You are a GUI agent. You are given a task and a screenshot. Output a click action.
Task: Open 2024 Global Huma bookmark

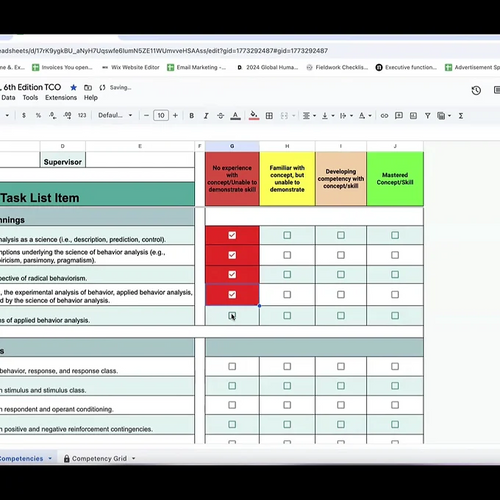(x=267, y=67)
